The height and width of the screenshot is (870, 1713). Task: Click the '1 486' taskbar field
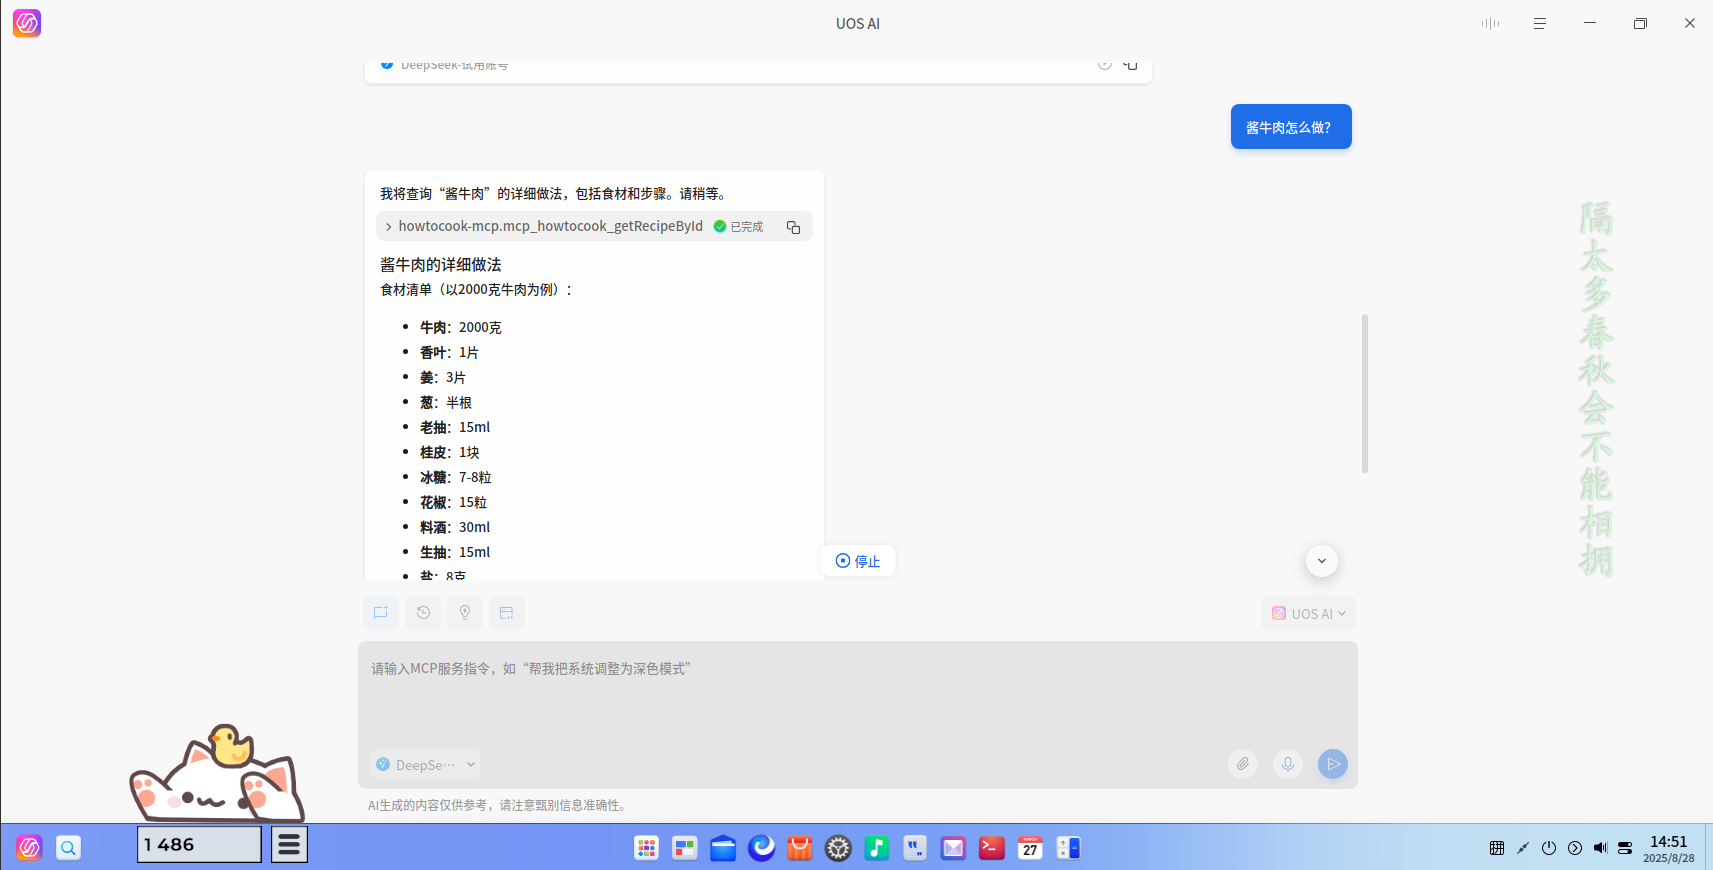pos(199,845)
